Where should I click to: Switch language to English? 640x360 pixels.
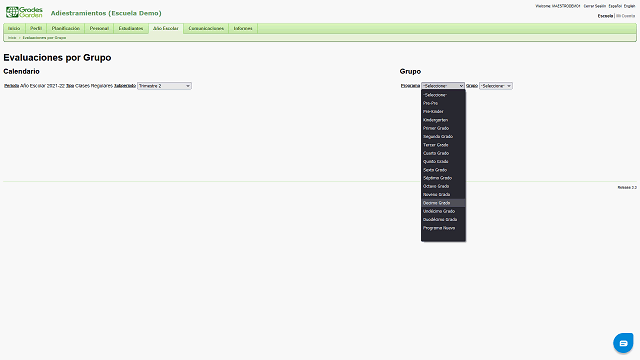pos(629,6)
